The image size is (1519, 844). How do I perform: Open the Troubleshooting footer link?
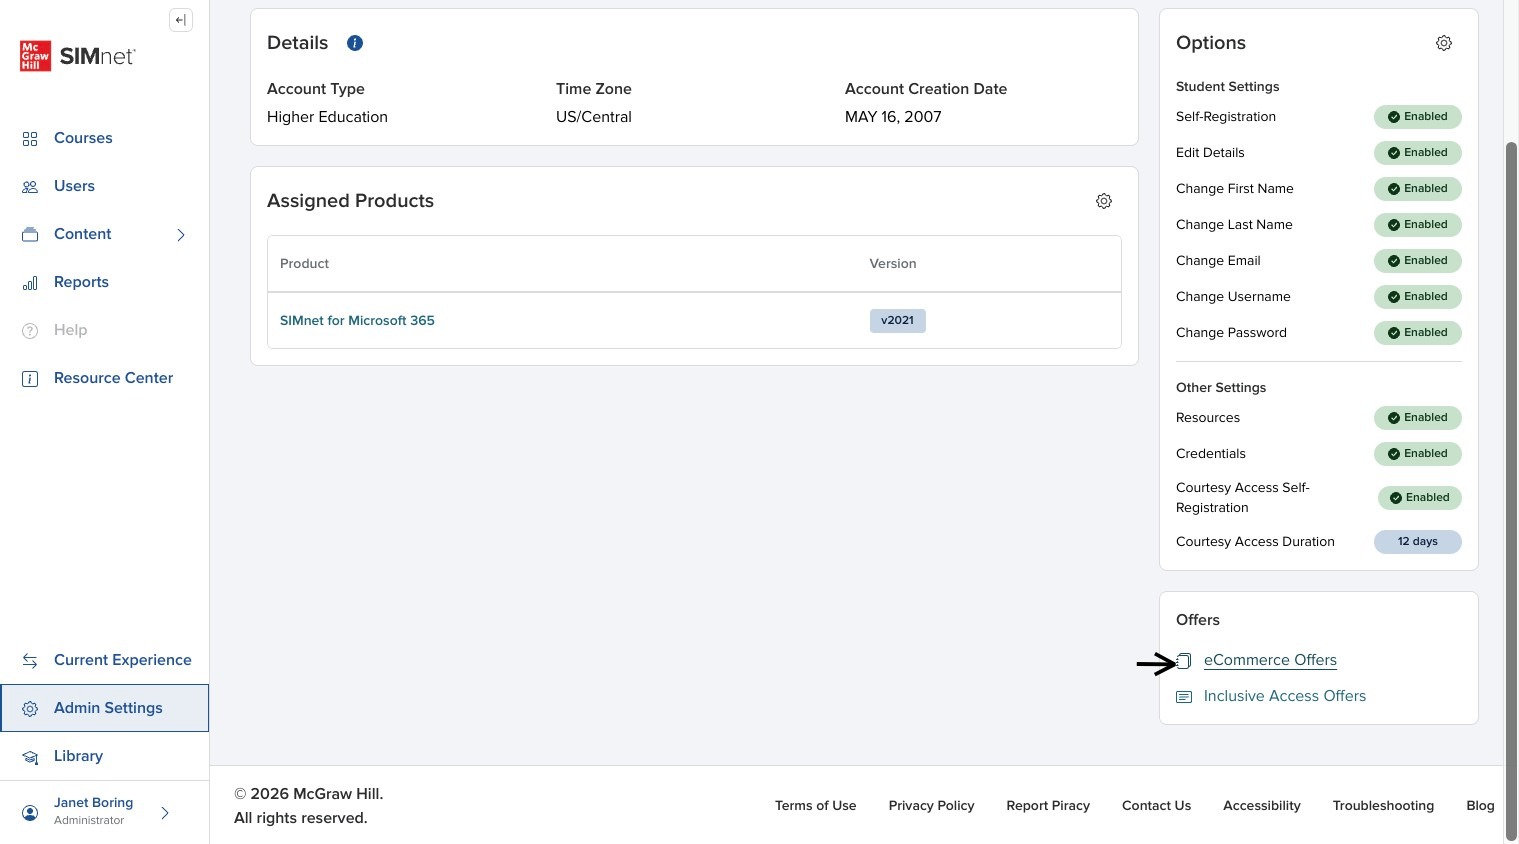(x=1383, y=806)
